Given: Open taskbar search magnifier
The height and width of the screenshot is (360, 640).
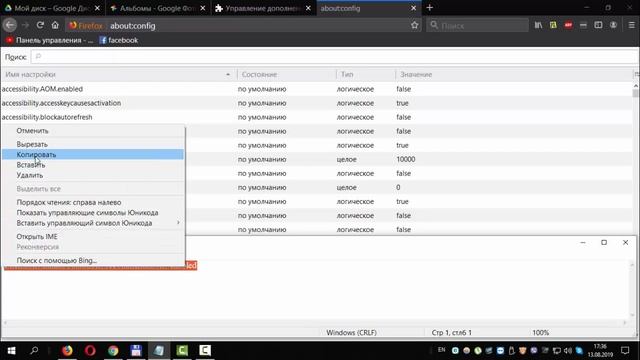Looking at the screenshot, I should pyautogui.click(x=34, y=350).
